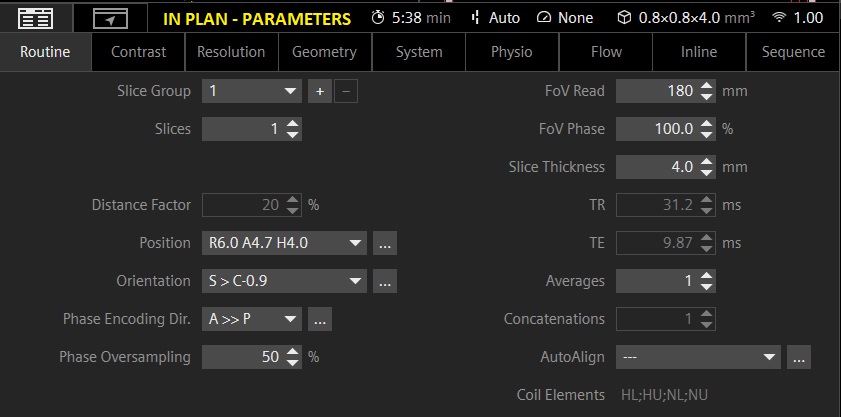The image size is (841, 417).
Task: Open AutoAlign ellipsis options button
Action: coord(799,357)
